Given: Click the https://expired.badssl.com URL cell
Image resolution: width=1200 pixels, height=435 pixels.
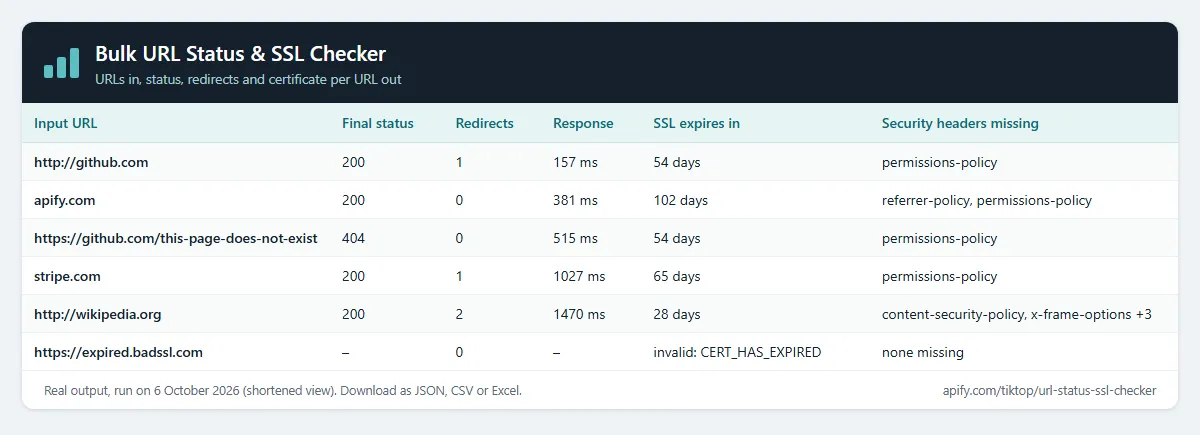Looking at the screenshot, I should pyautogui.click(x=119, y=352).
